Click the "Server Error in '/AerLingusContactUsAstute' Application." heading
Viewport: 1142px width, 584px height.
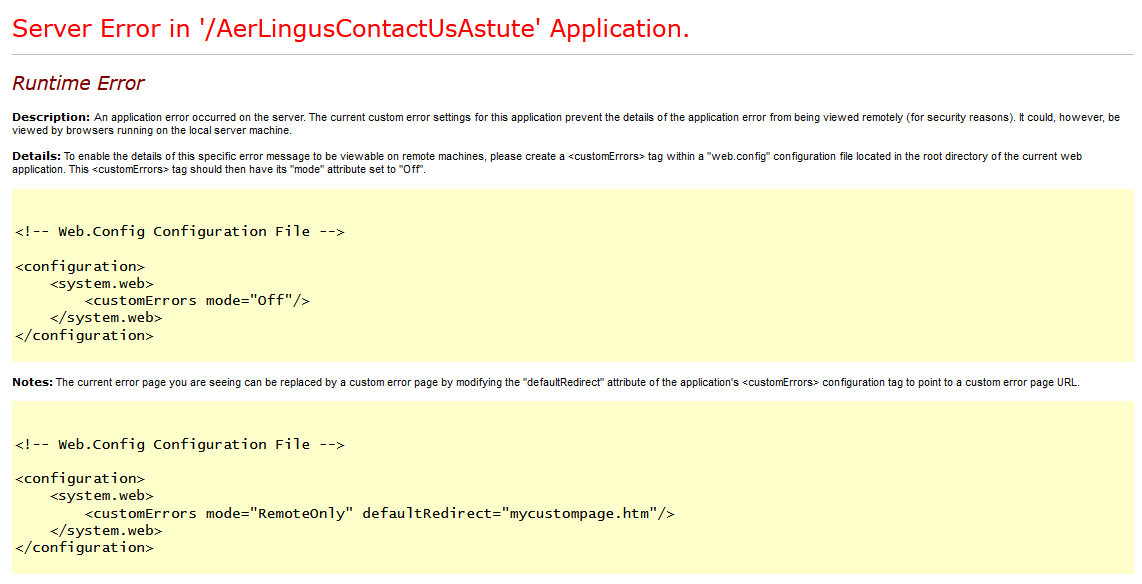coord(350,28)
